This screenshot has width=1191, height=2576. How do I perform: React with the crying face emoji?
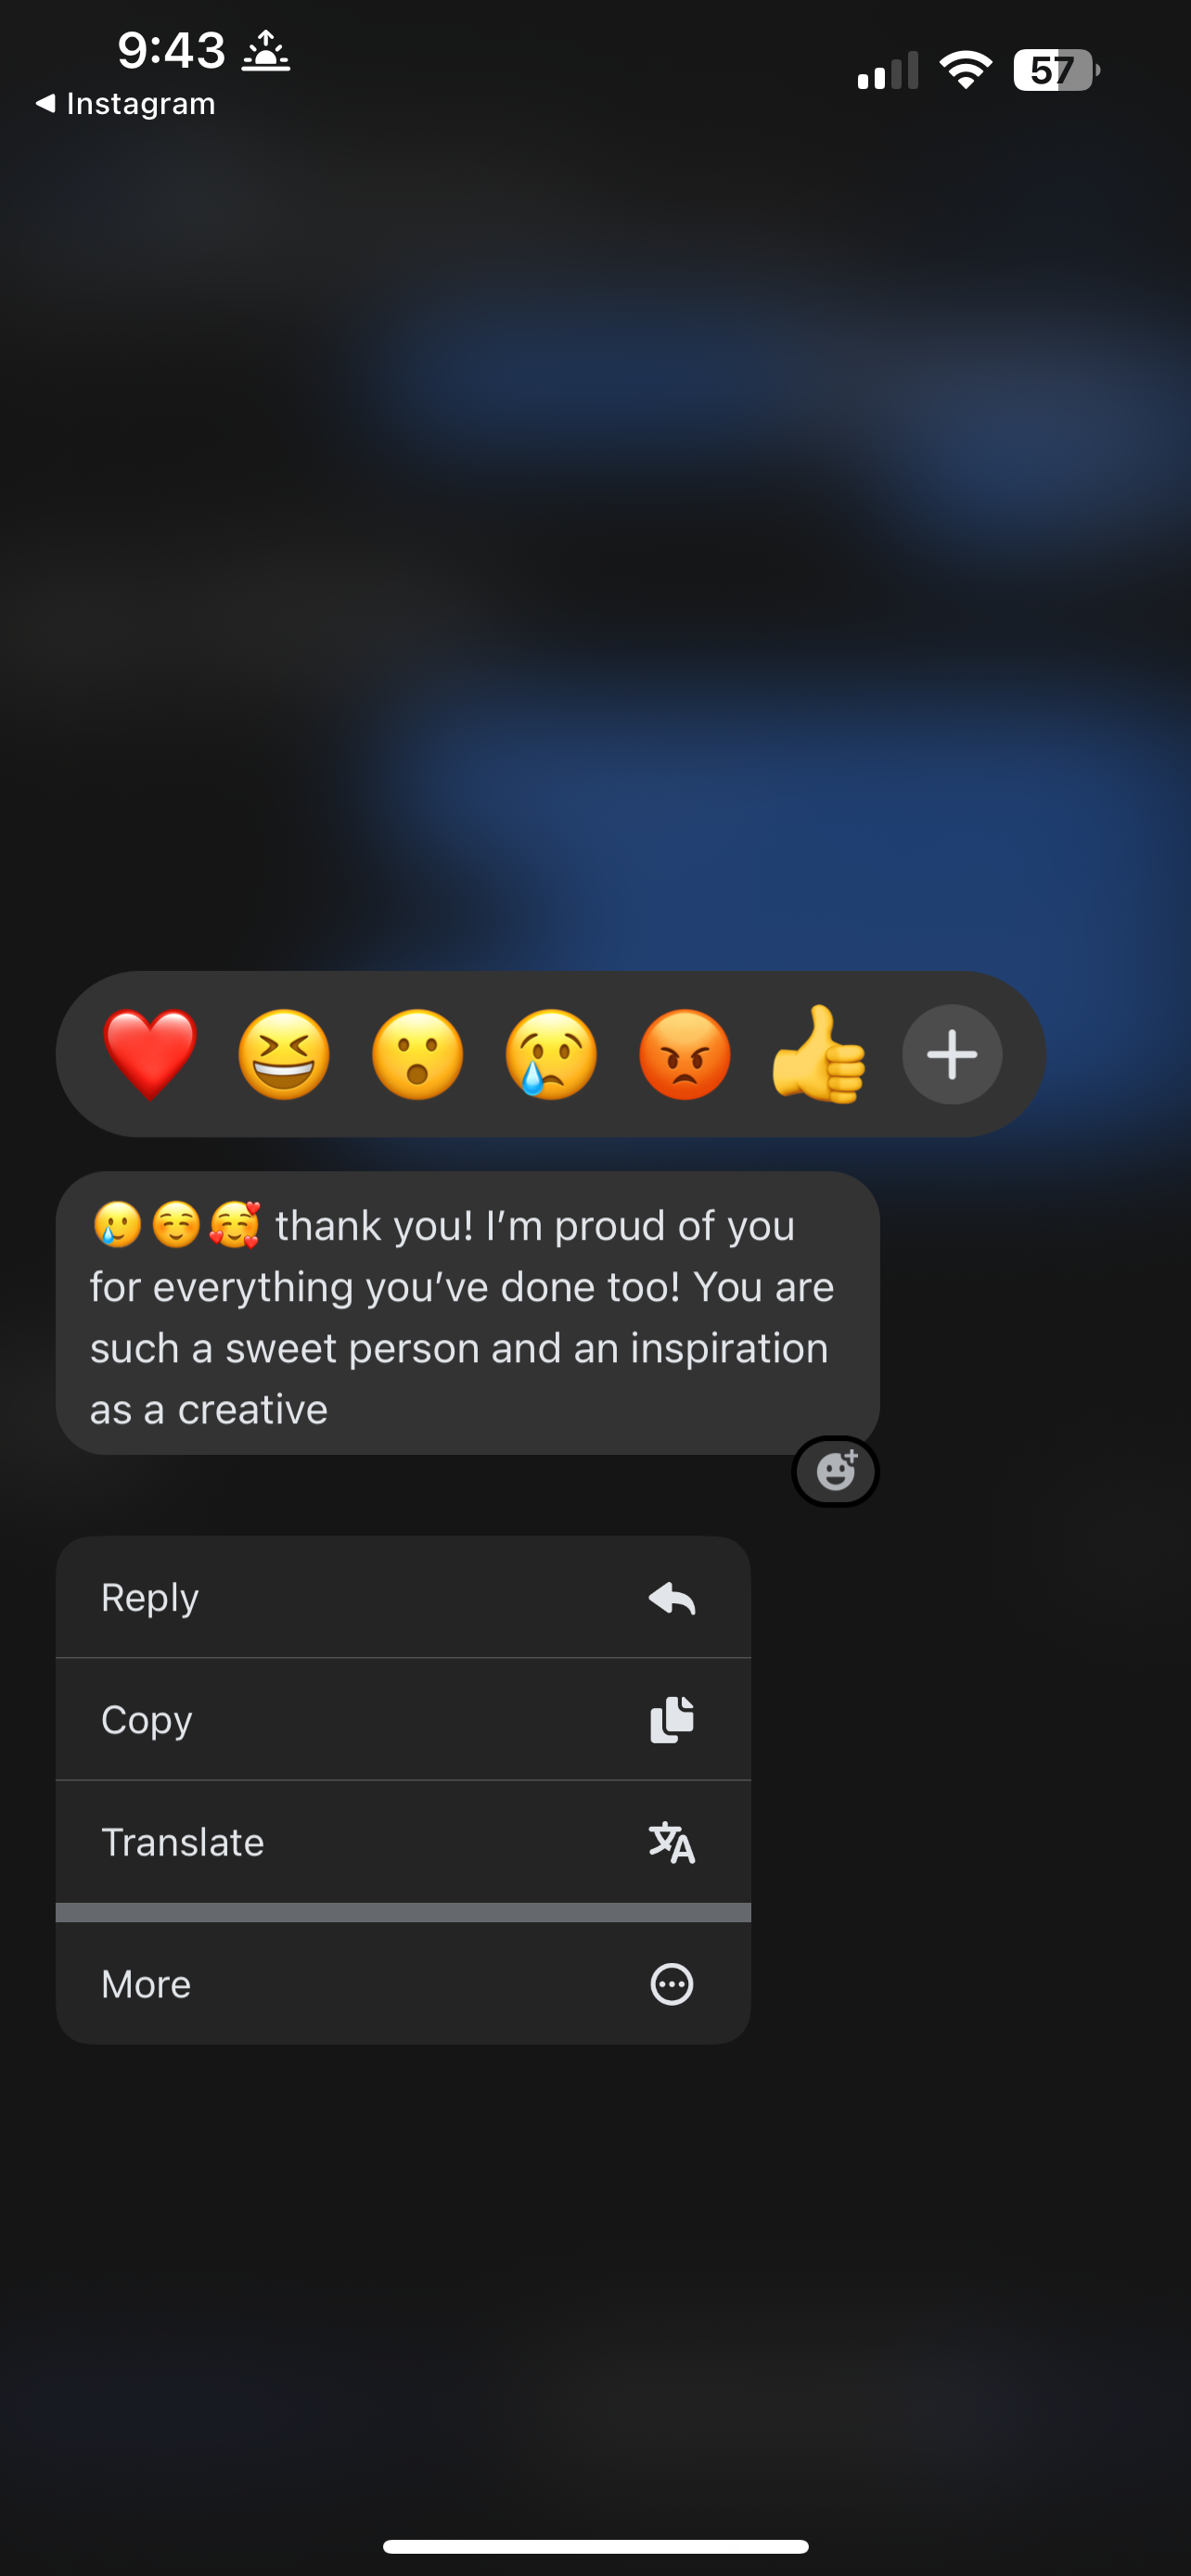551,1054
